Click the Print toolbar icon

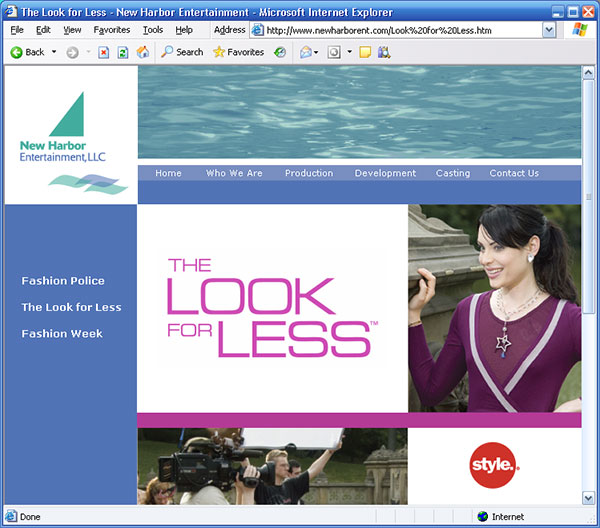tap(334, 52)
